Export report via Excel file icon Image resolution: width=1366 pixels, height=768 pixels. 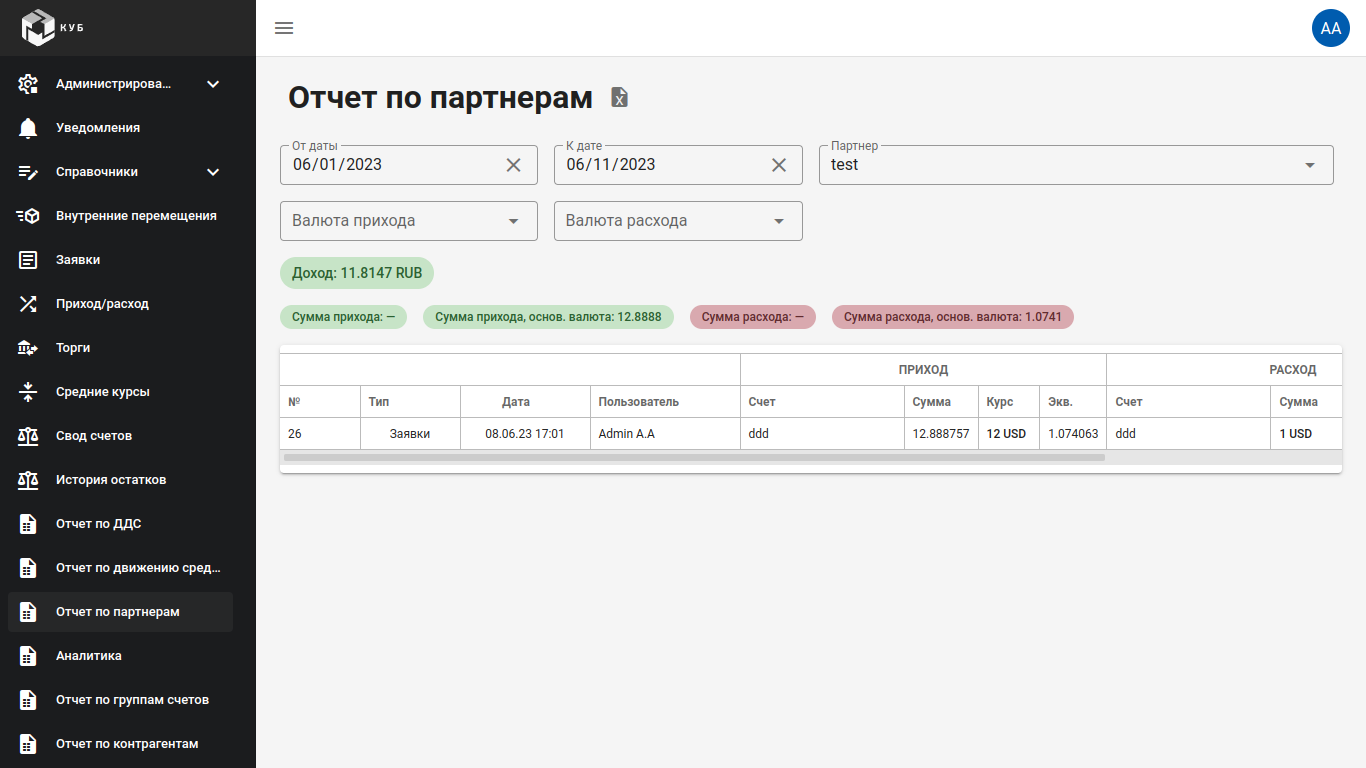click(x=620, y=97)
